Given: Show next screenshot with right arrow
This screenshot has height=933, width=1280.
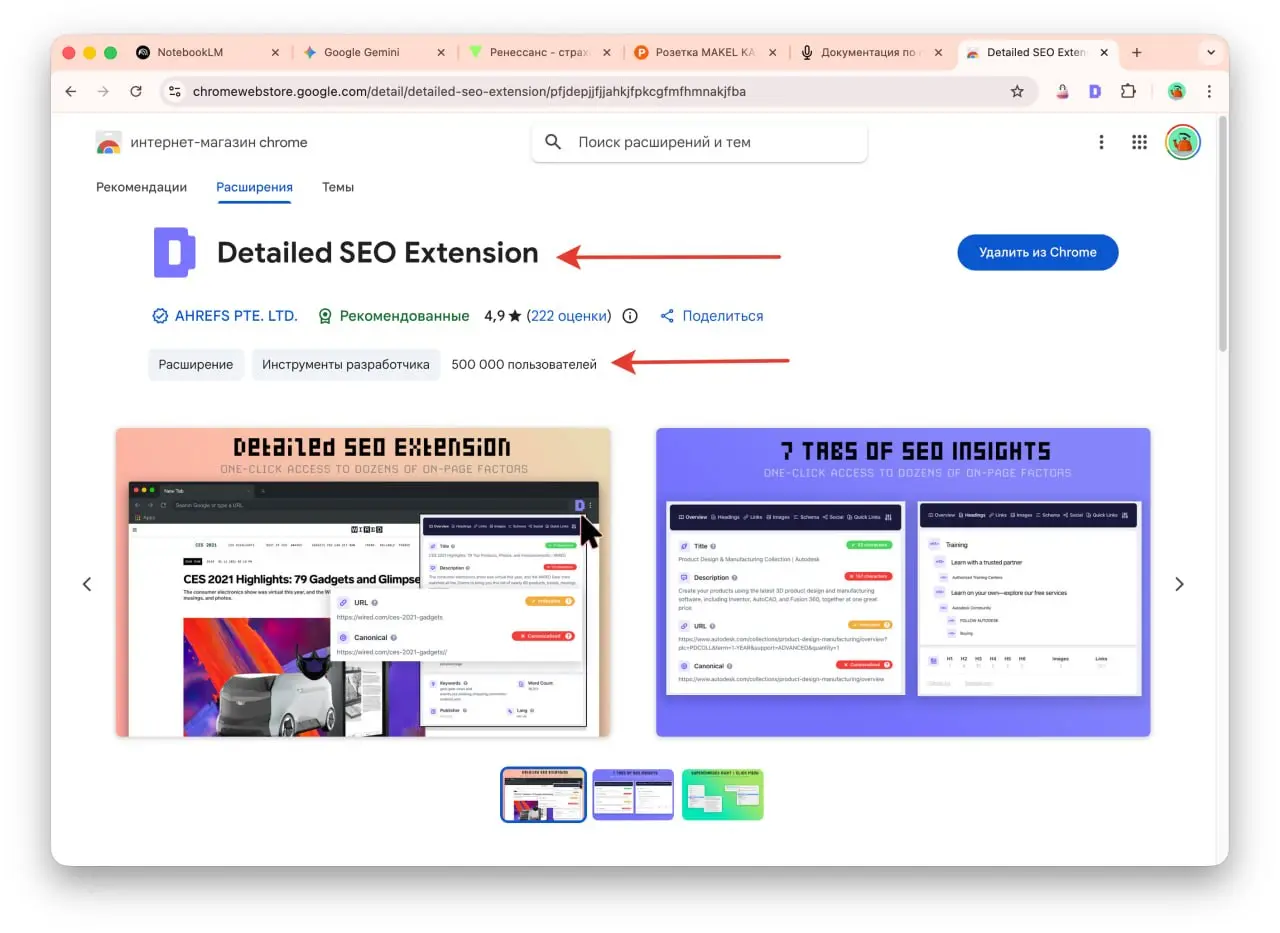Looking at the screenshot, I should [1179, 584].
